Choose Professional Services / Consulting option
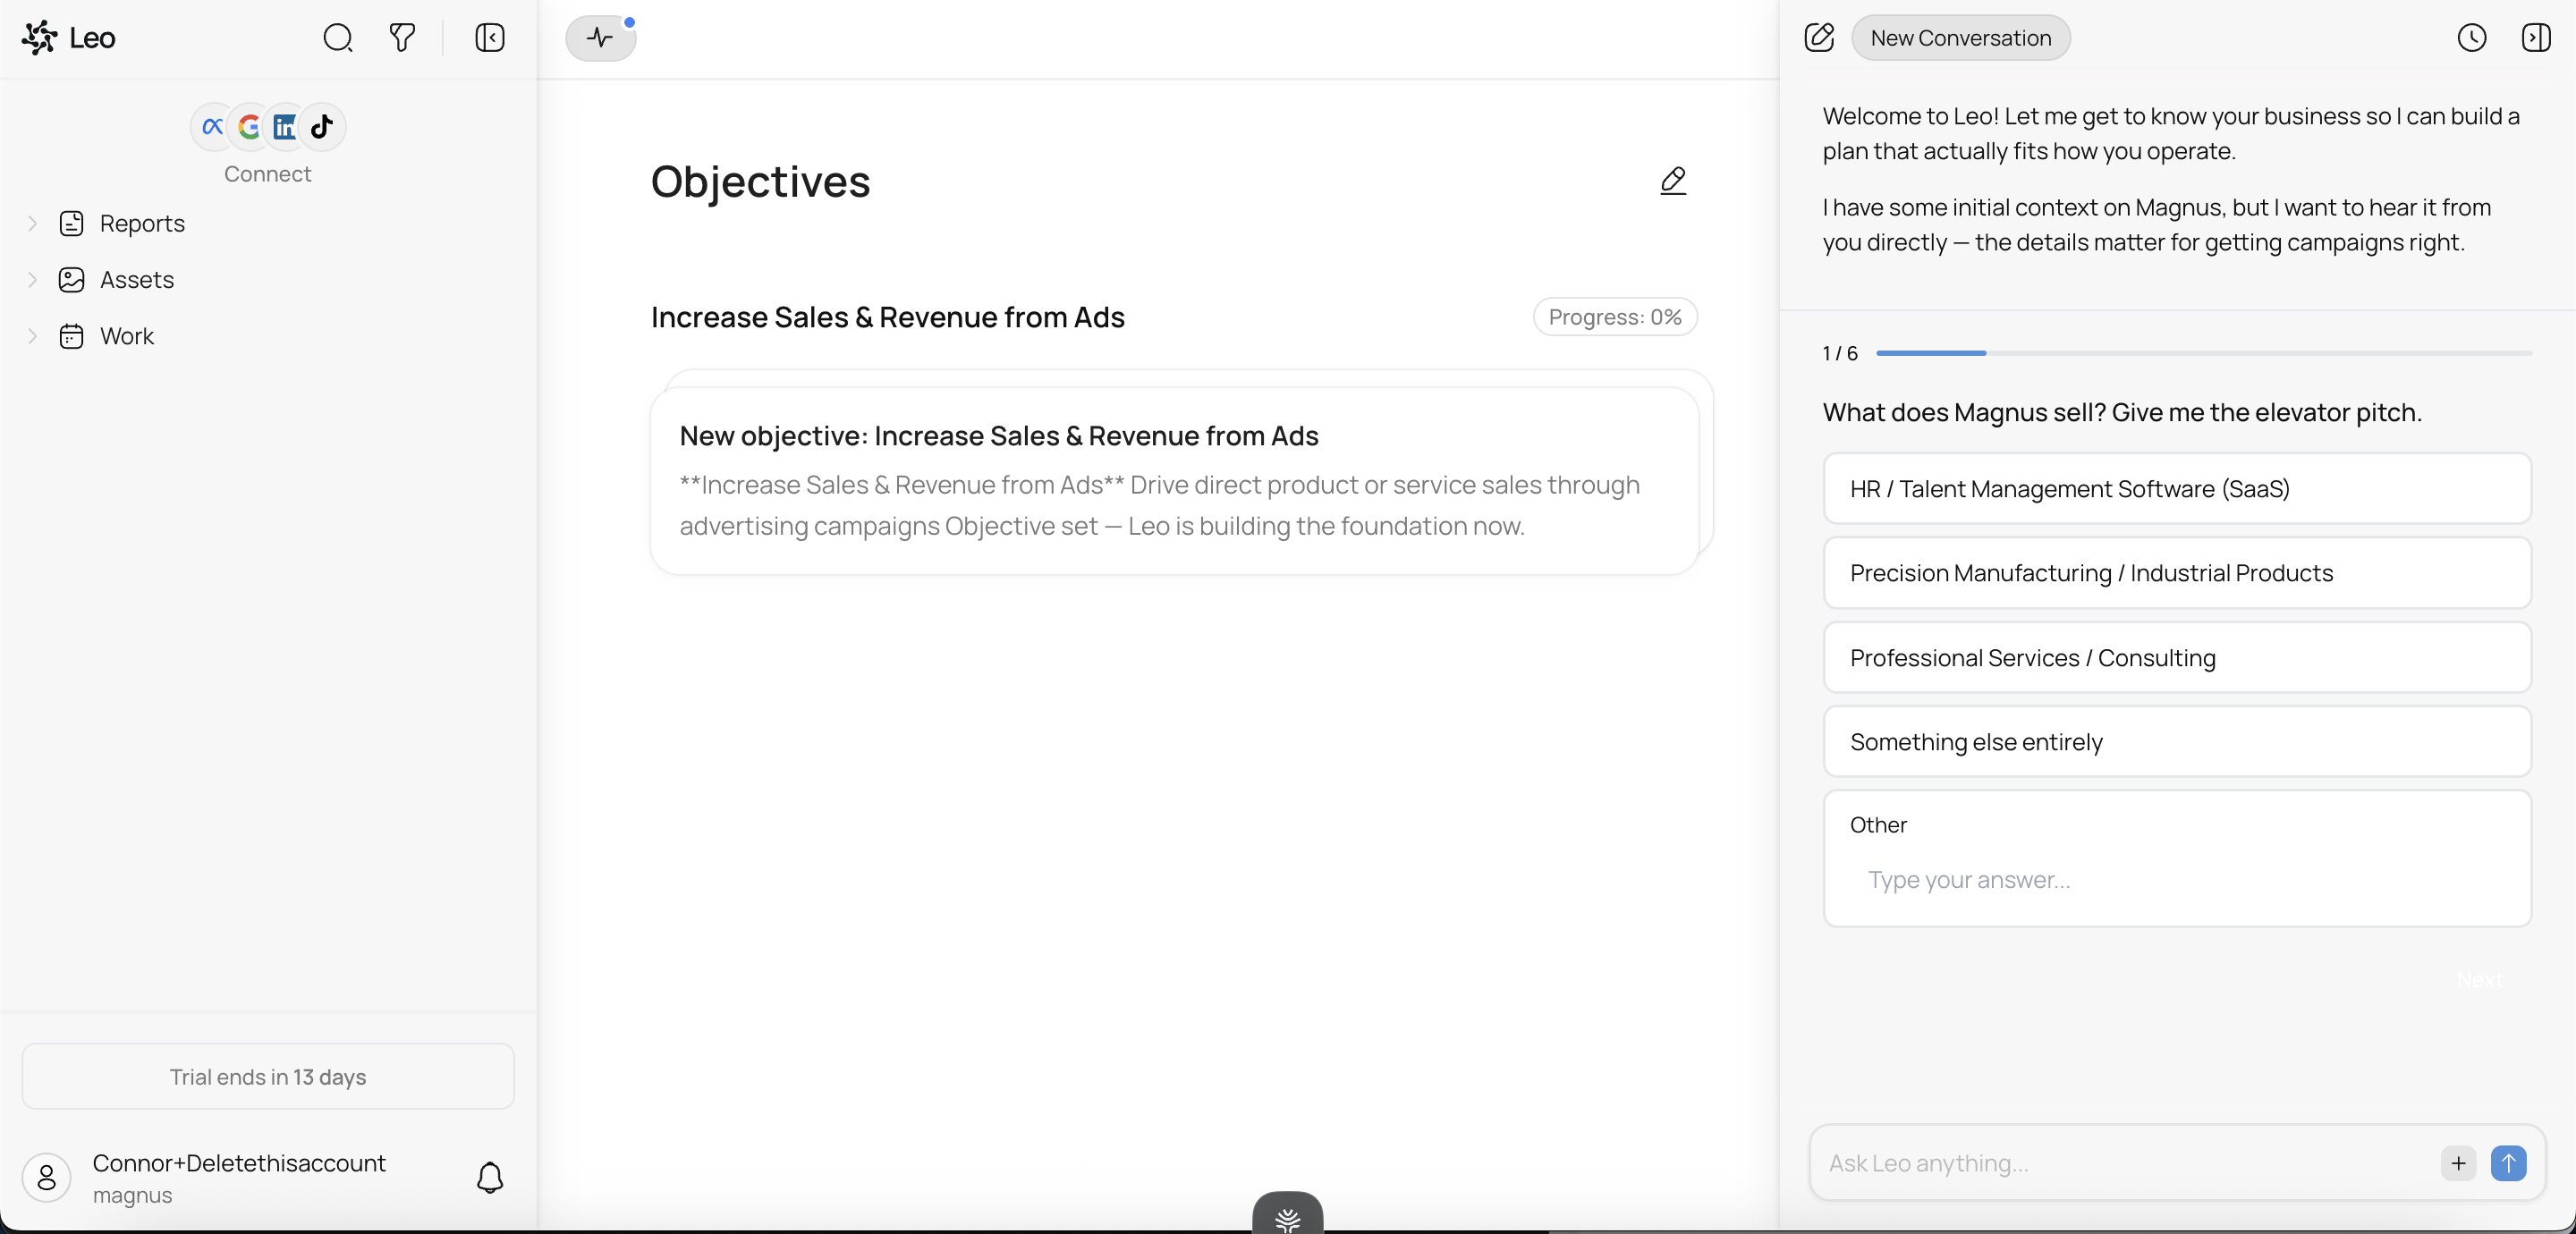The image size is (2576, 1234). point(2177,658)
